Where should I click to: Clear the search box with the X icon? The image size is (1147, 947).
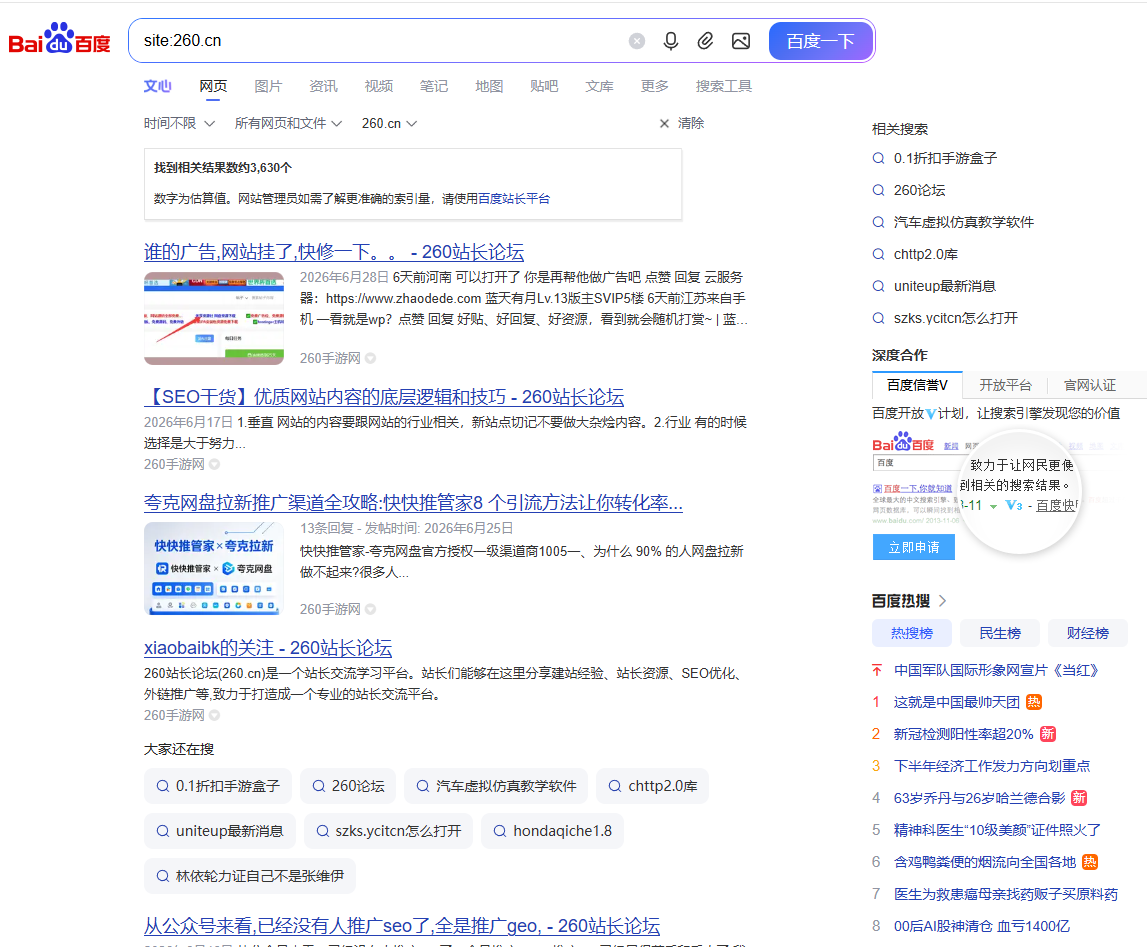tap(637, 41)
